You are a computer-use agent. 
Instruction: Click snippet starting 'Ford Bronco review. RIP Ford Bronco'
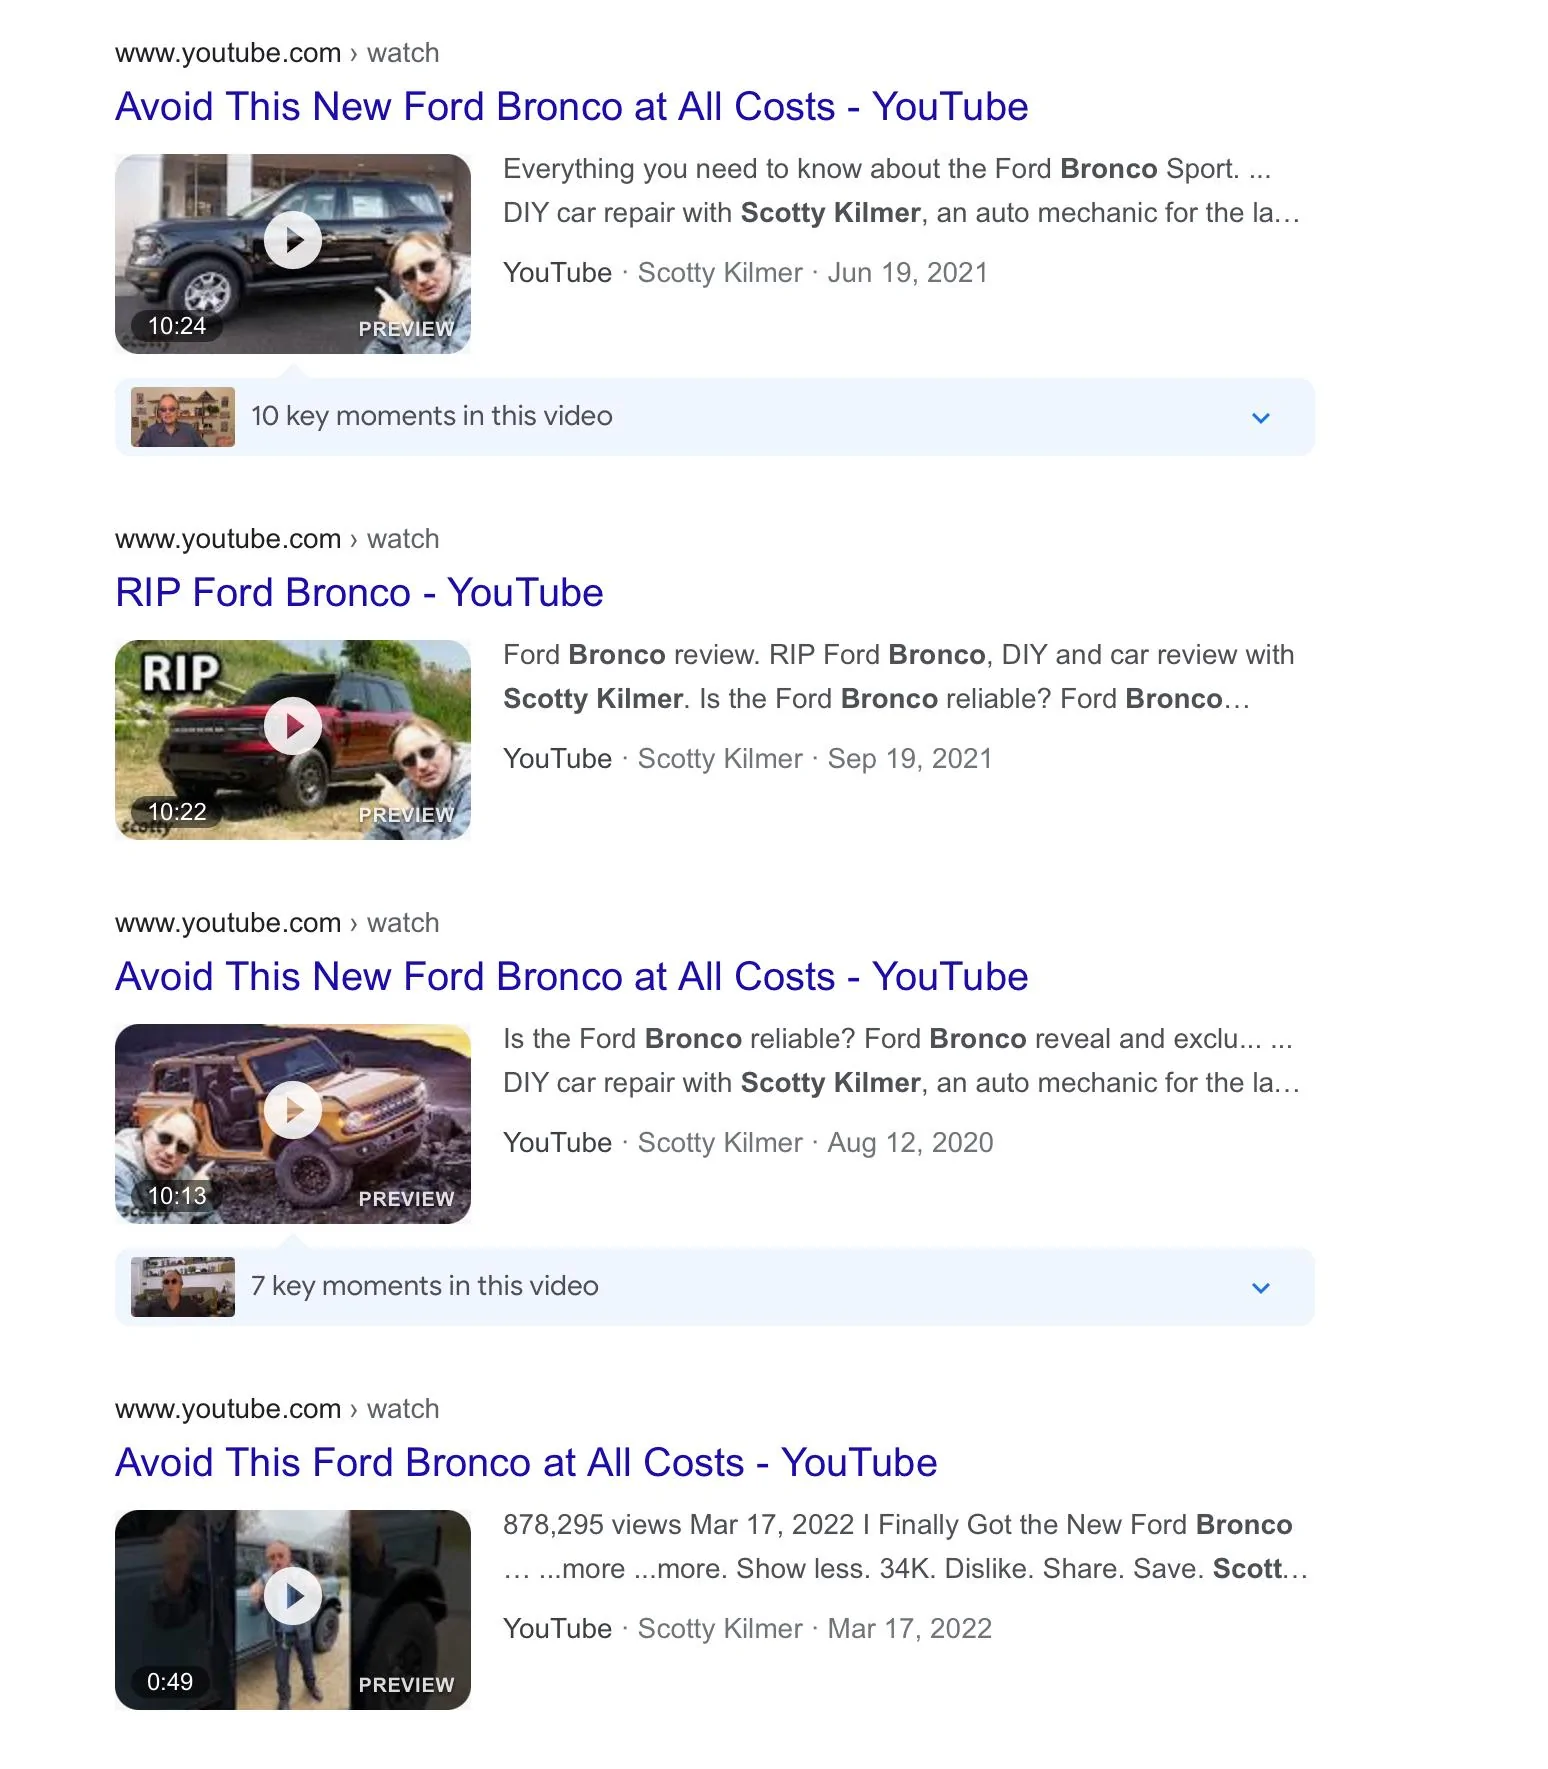tap(899, 677)
